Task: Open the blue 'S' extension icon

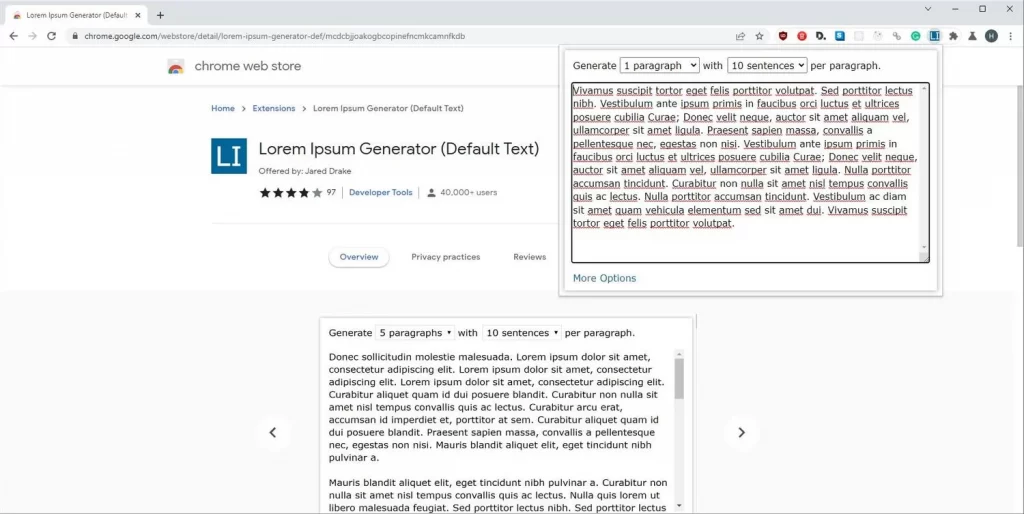Action: [840, 36]
